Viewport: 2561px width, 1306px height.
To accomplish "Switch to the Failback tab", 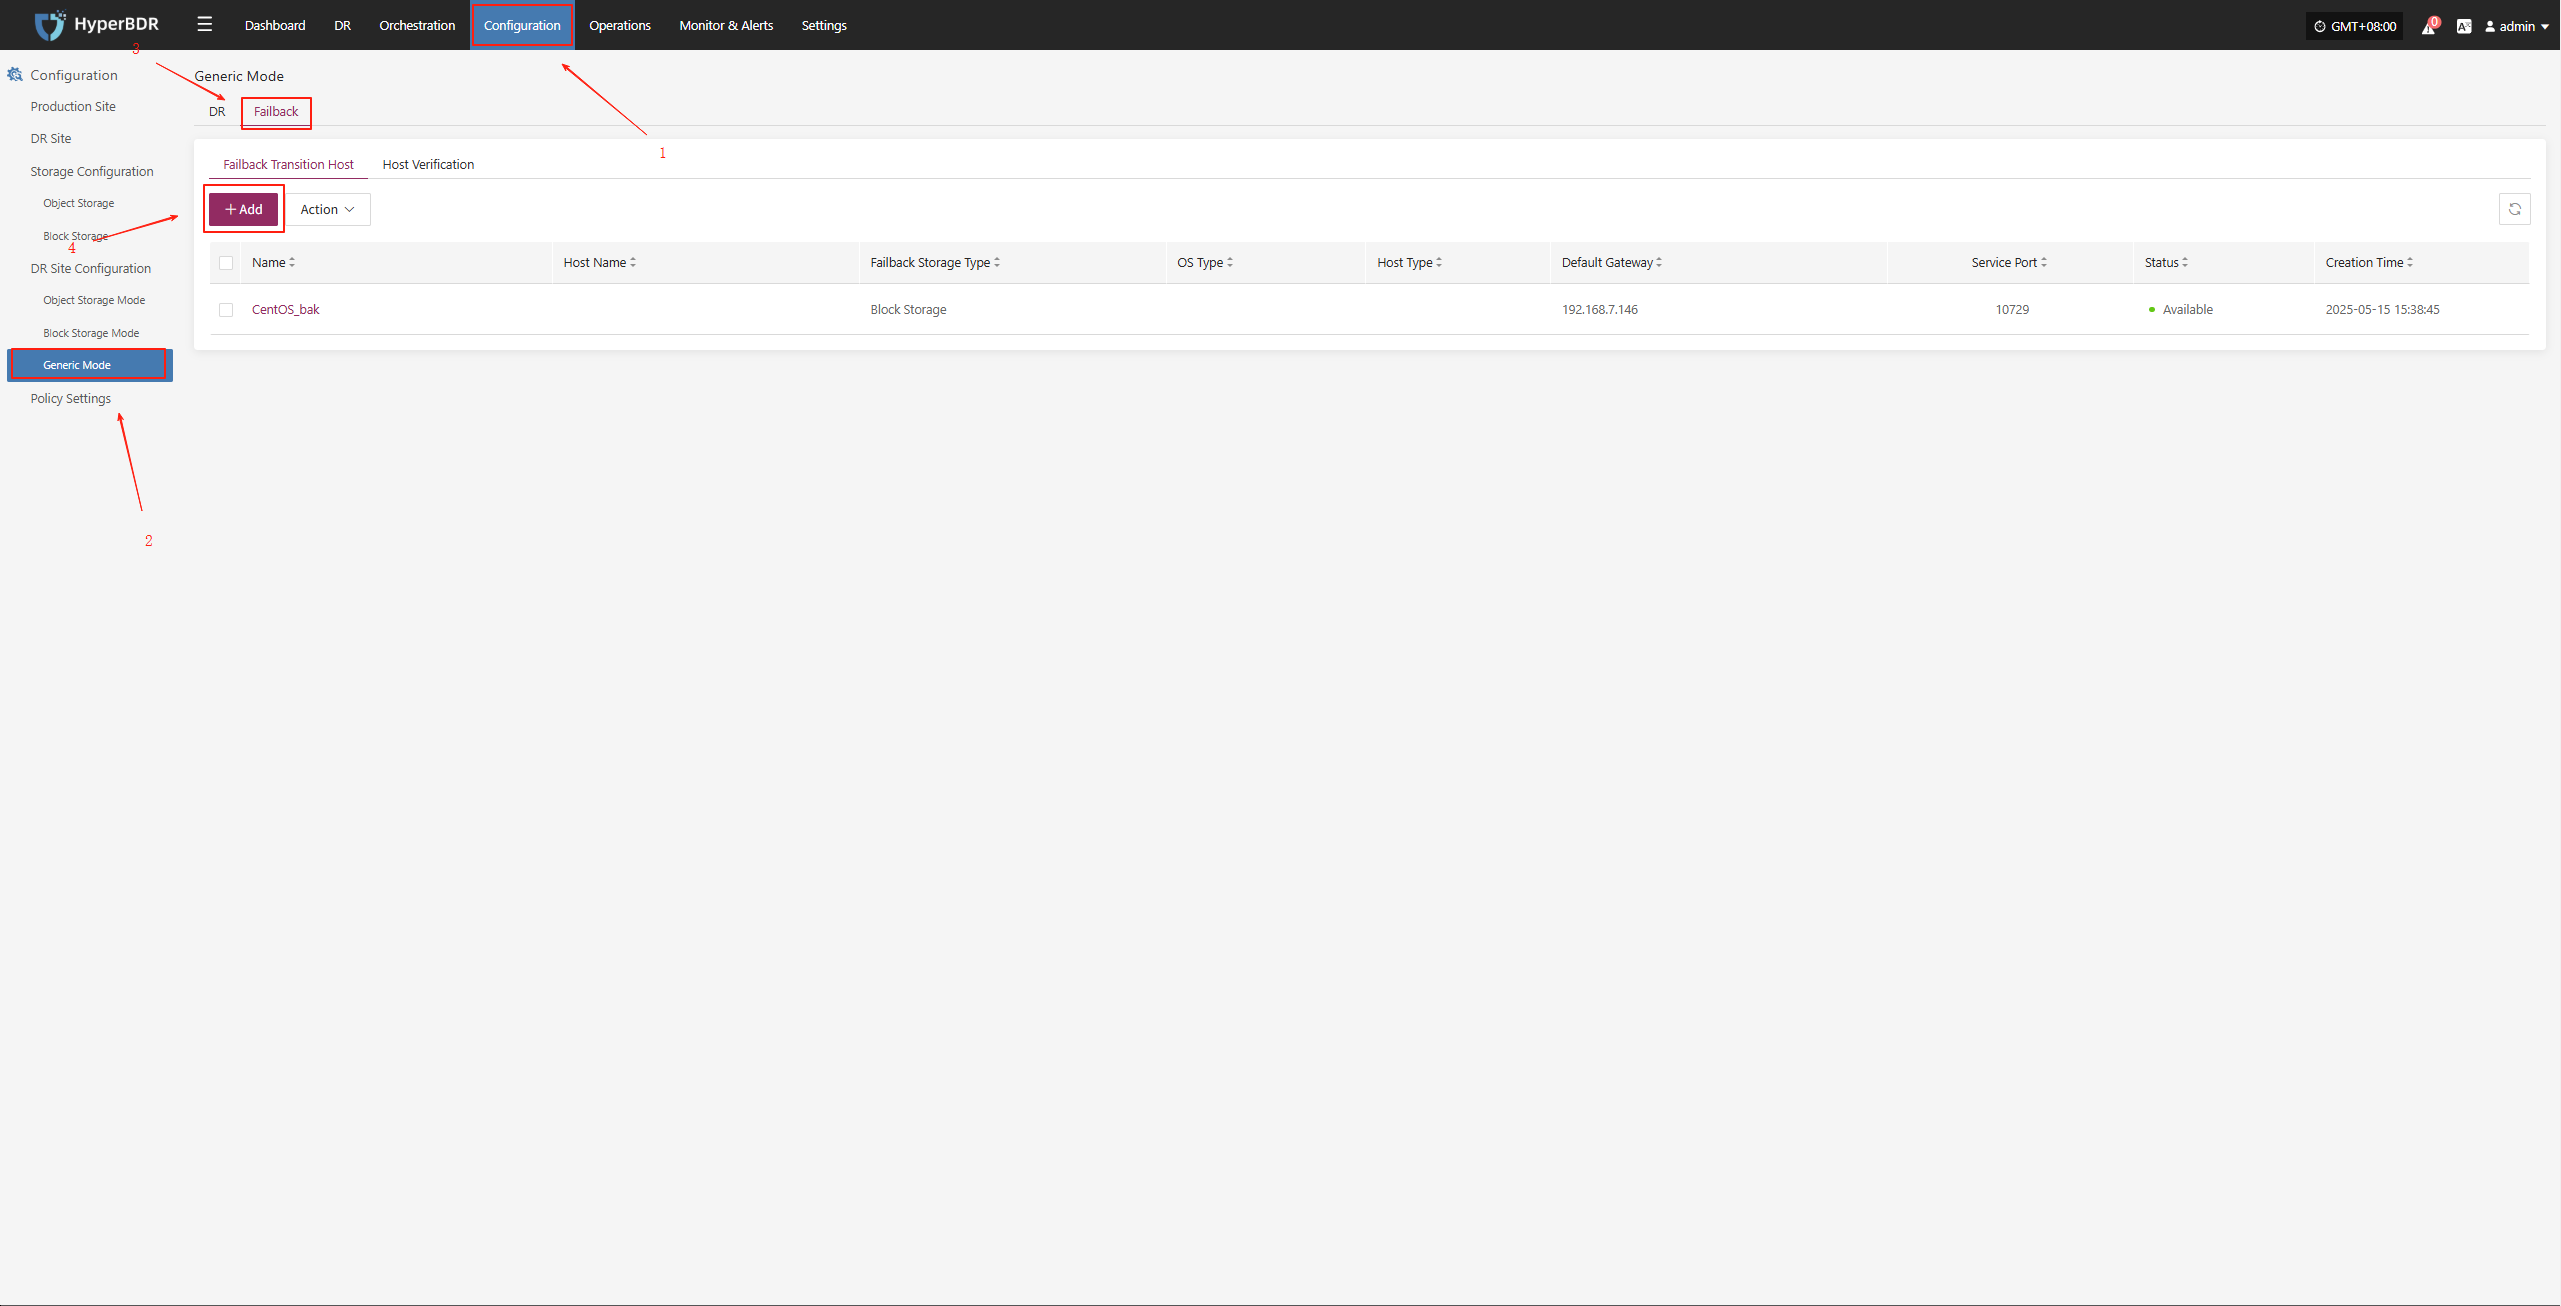I will pos(276,112).
